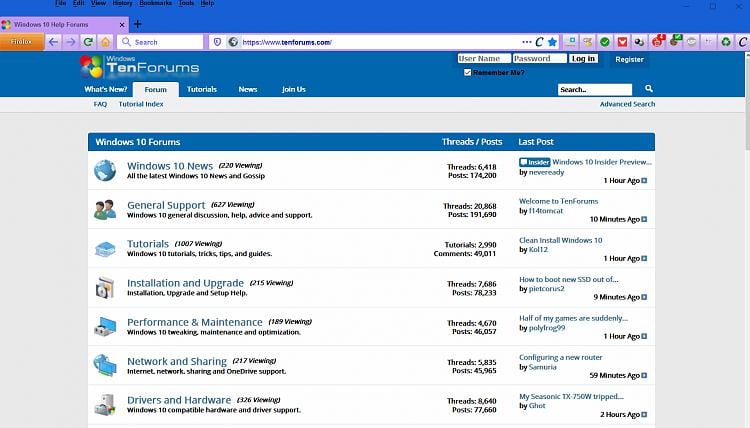
Task: Toggle the Remember Me checkbox
Action: [467, 72]
